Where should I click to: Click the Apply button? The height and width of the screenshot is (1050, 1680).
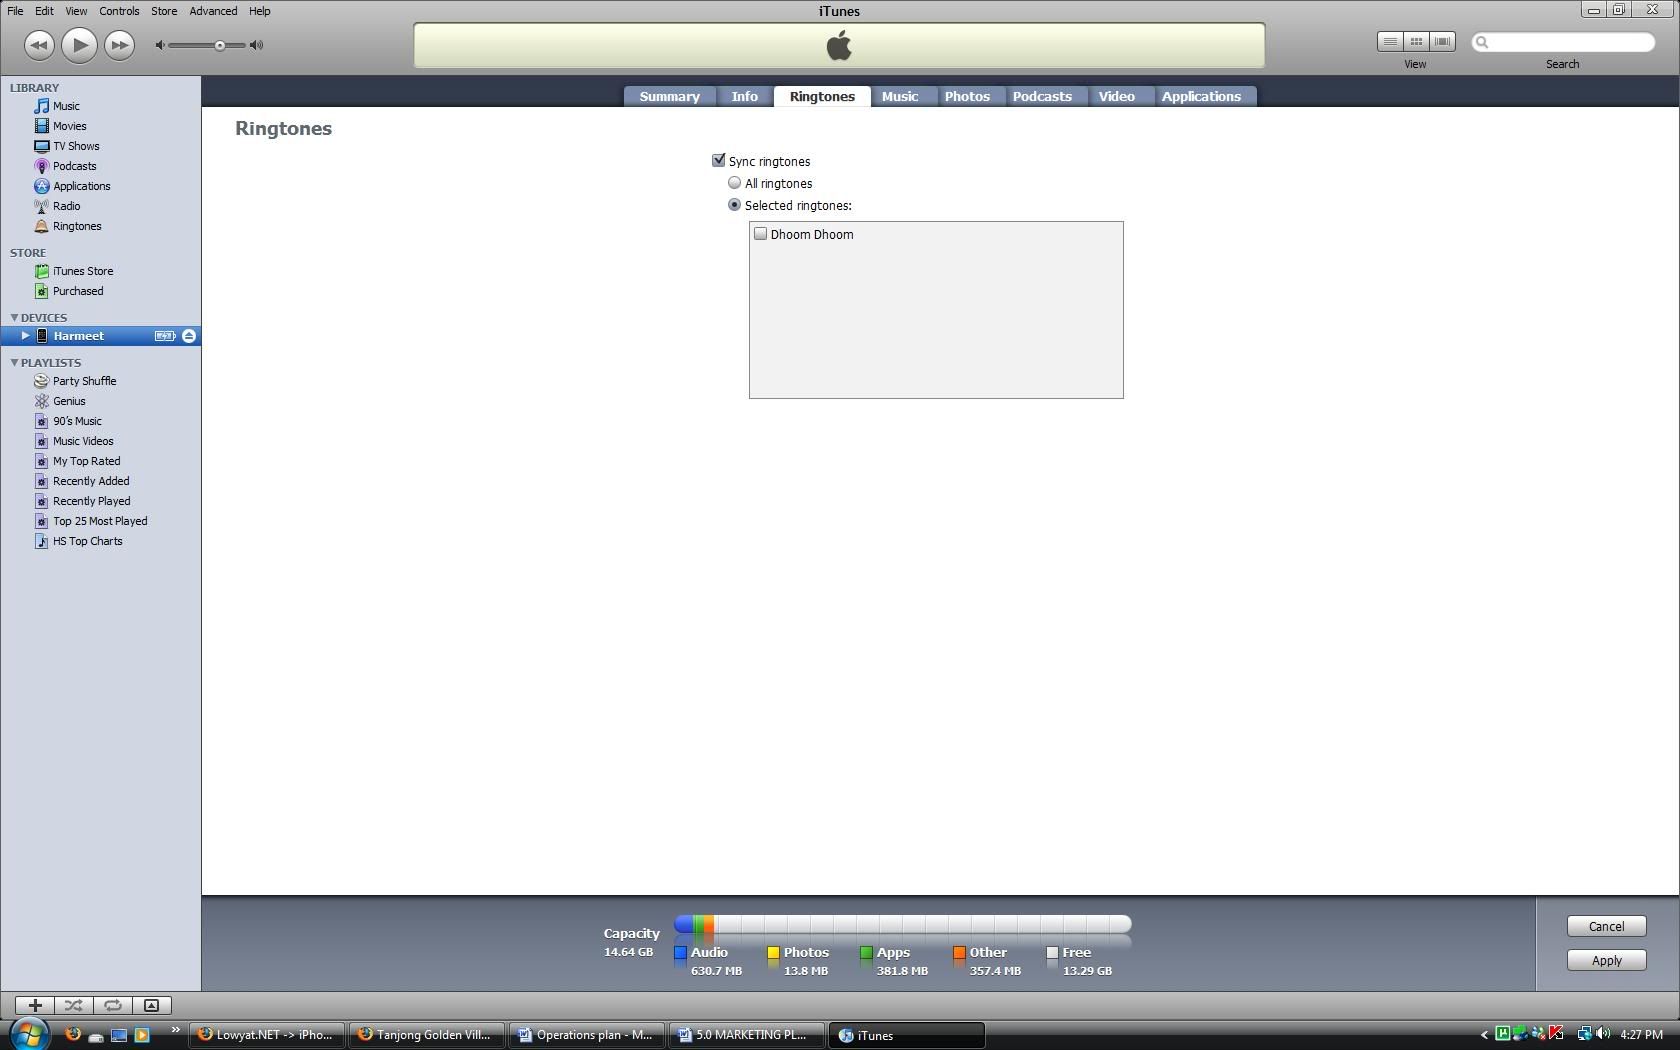1606,960
